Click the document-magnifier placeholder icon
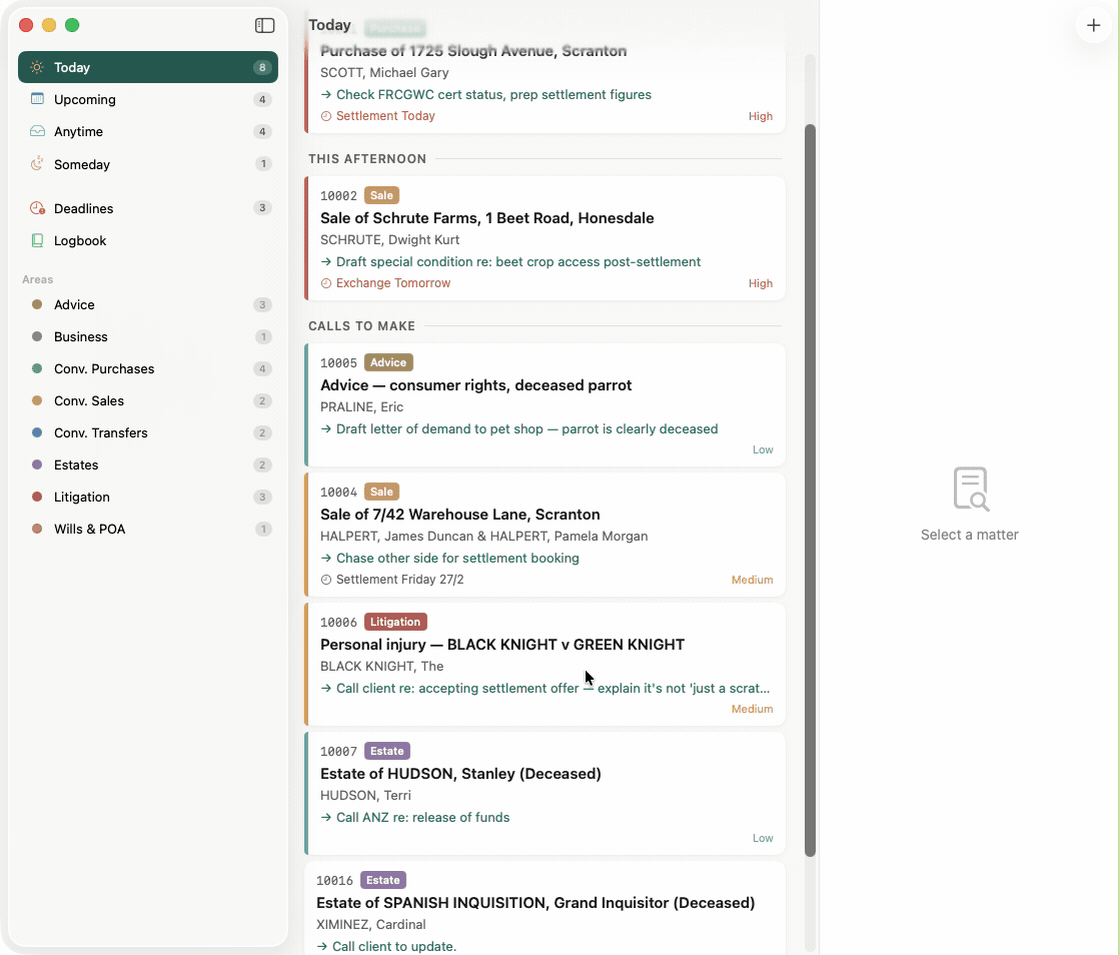The height and width of the screenshot is (955, 1119). click(x=969, y=489)
